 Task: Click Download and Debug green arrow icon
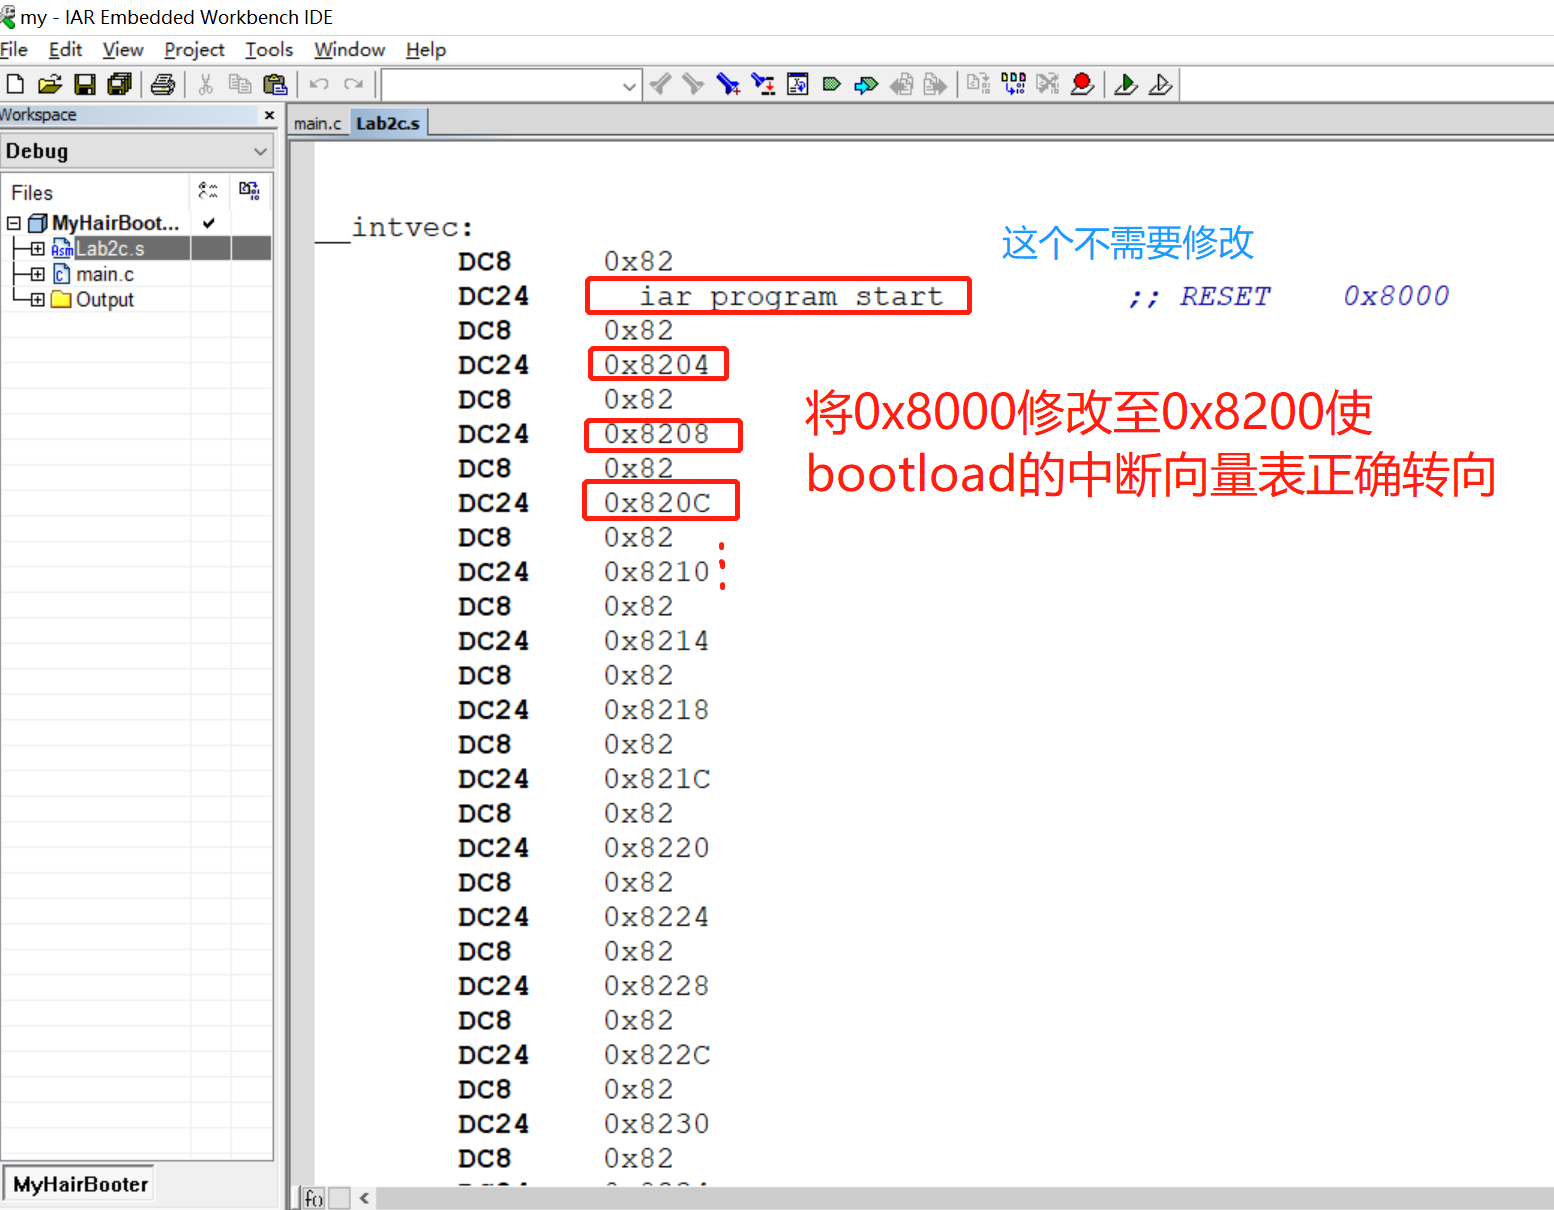click(x=1126, y=84)
